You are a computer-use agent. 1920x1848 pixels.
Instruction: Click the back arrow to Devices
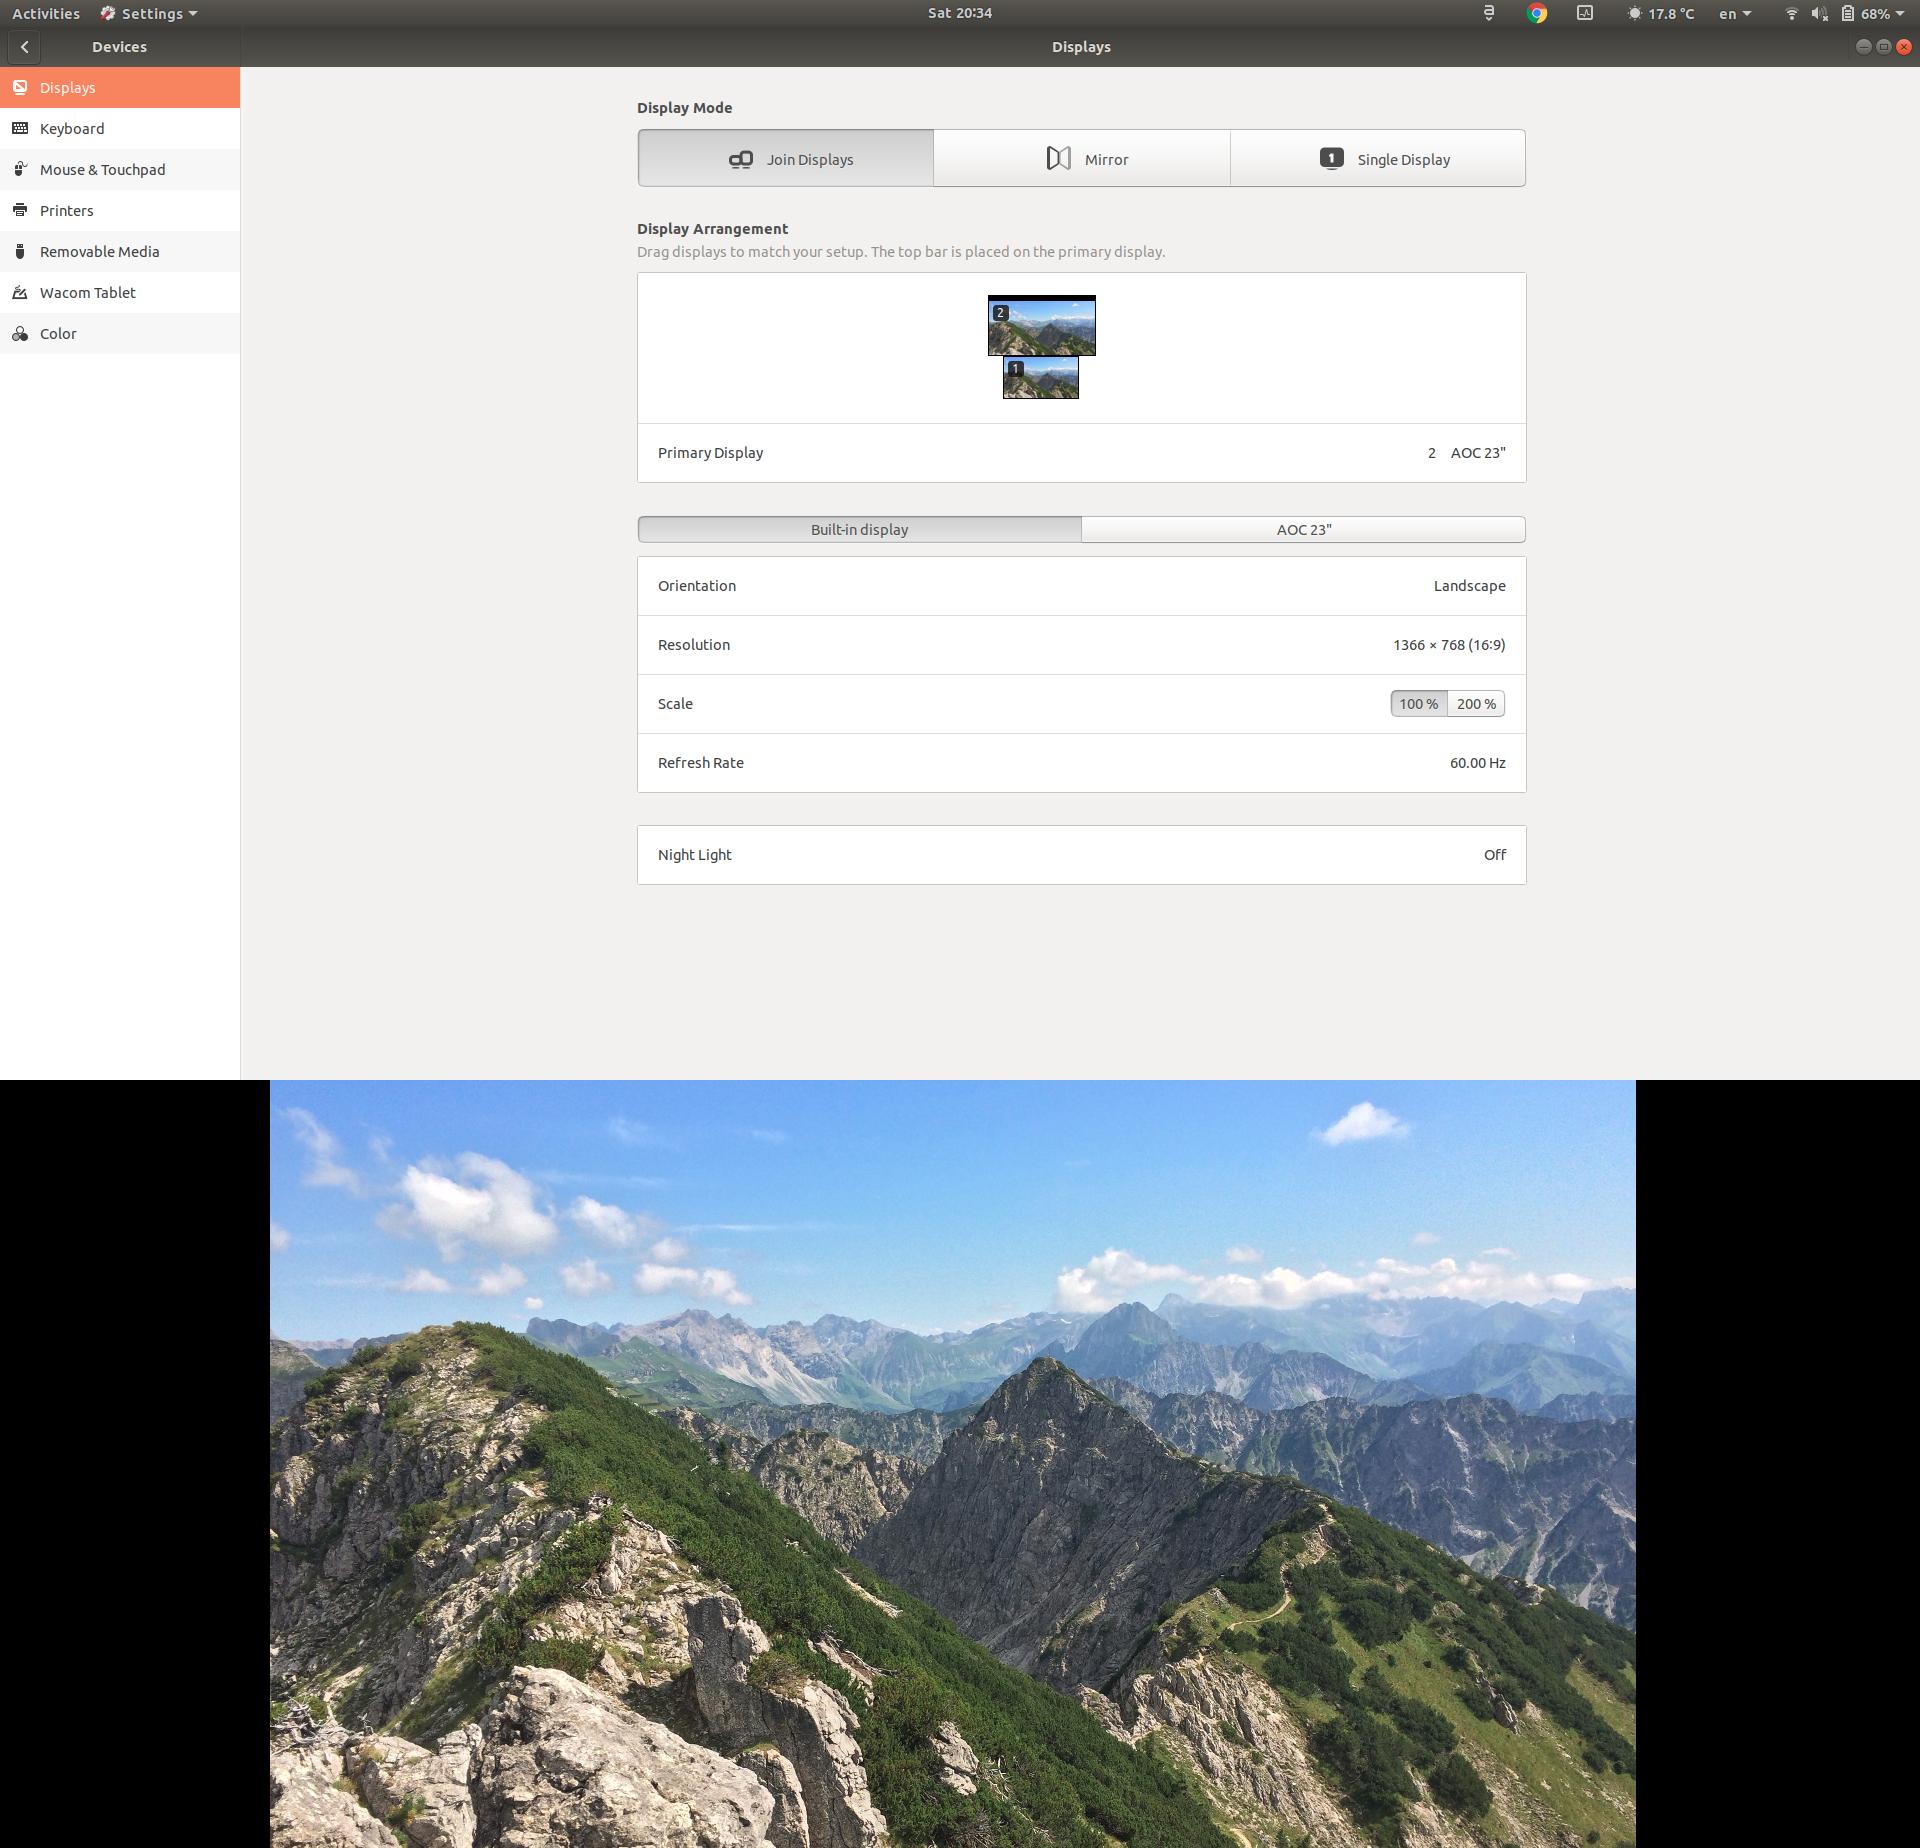point(24,46)
